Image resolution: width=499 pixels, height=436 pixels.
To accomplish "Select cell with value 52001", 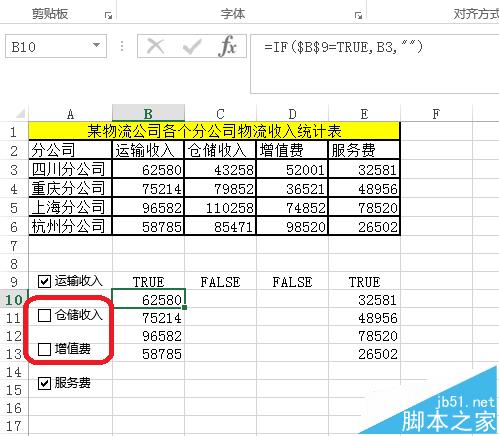I will point(292,169).
